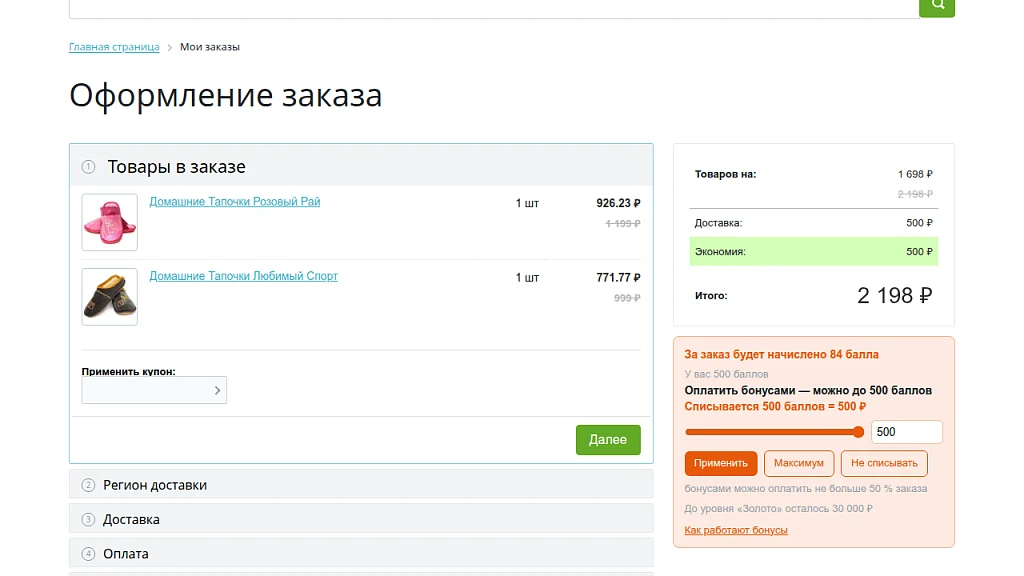This screenshot has width=1024, height=576.
Task: Click the bonus points slider handle
Action: [859, 432]
